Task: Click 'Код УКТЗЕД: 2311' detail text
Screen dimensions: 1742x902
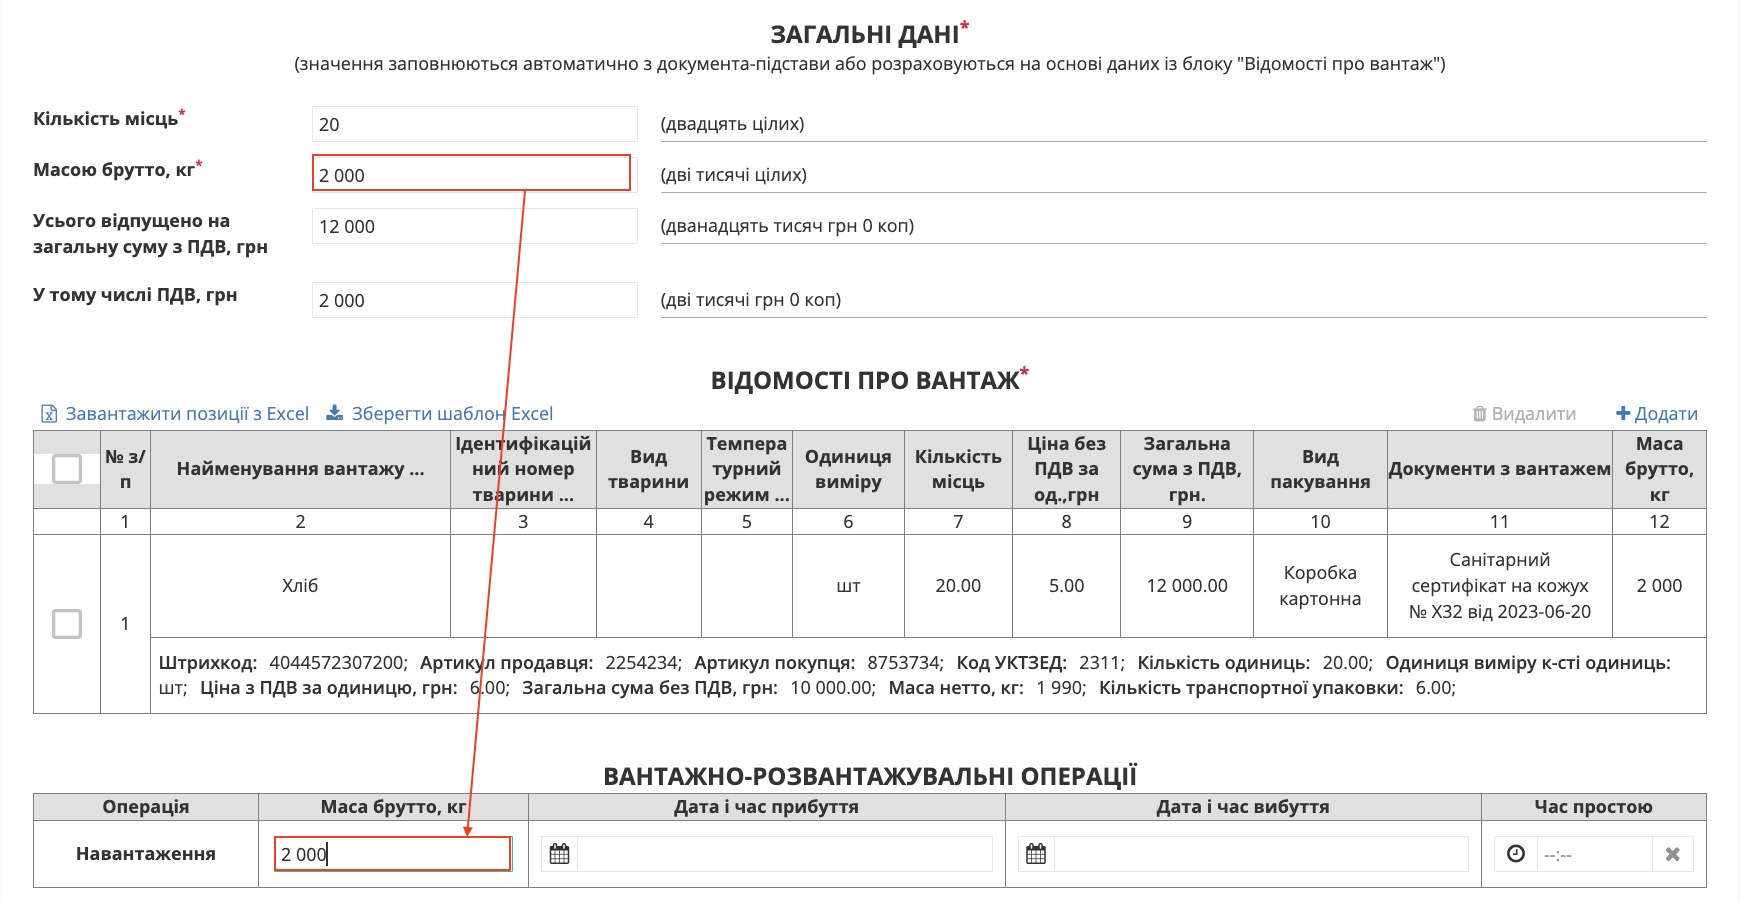Action: (1040, 663)
